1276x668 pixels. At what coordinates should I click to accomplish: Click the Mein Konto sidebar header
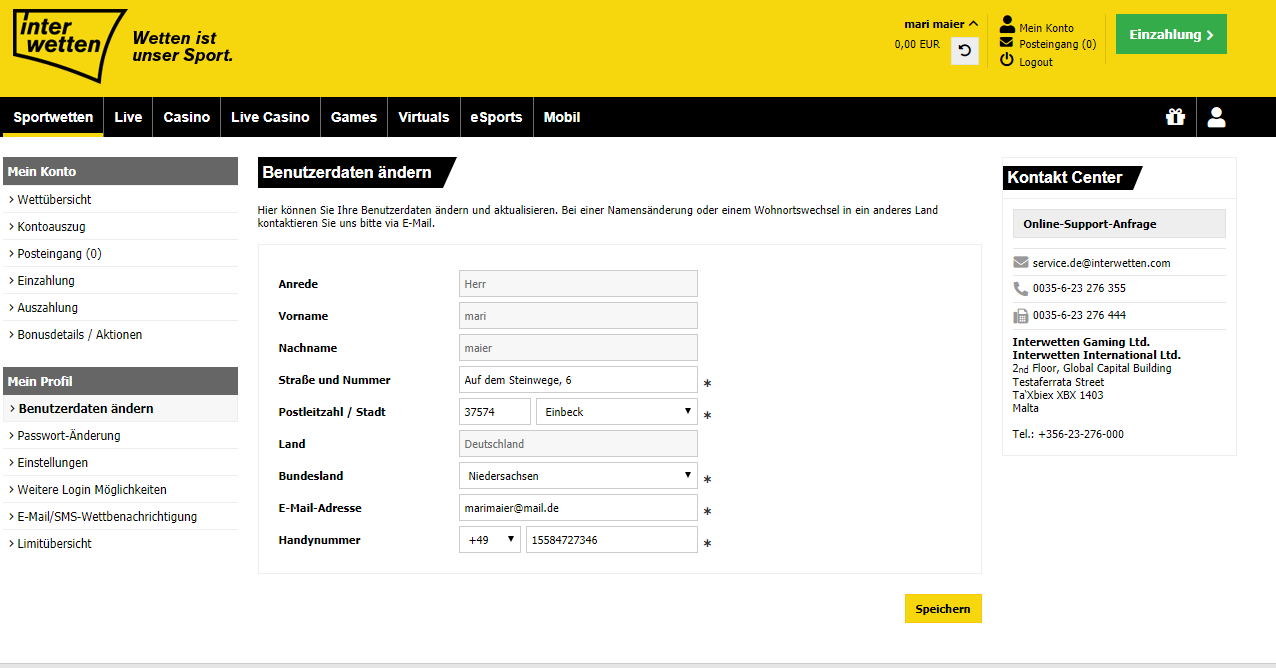120,171
